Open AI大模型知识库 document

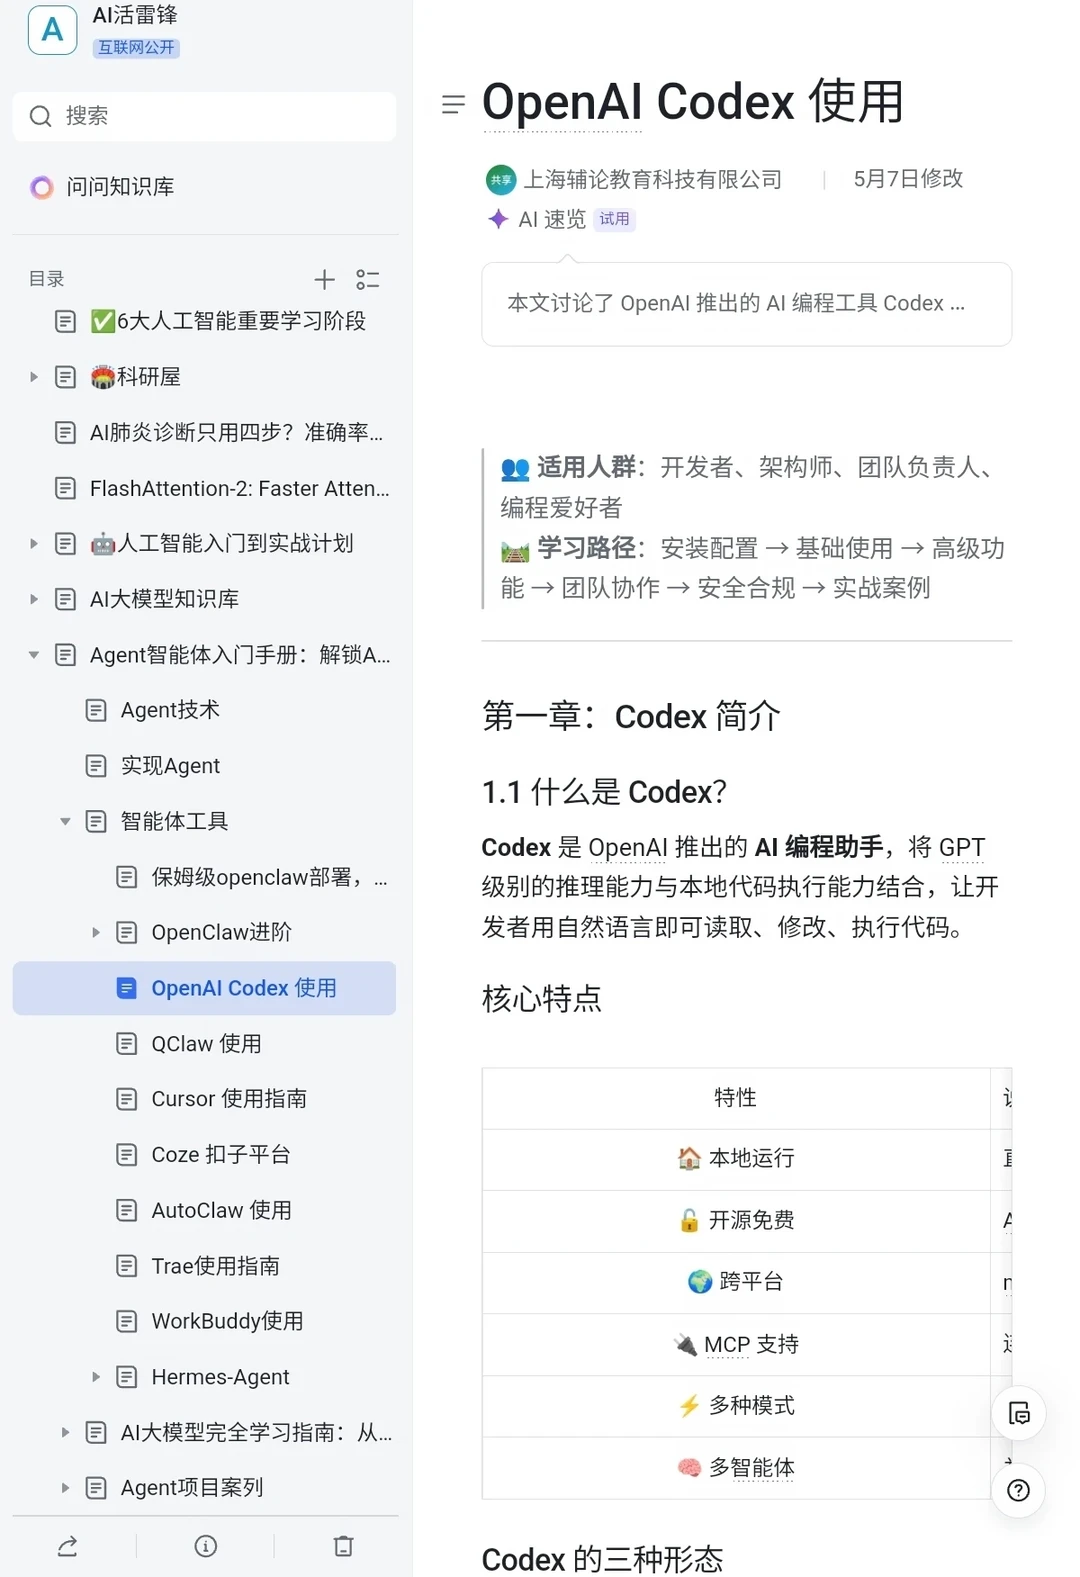(x=164, y=599)
